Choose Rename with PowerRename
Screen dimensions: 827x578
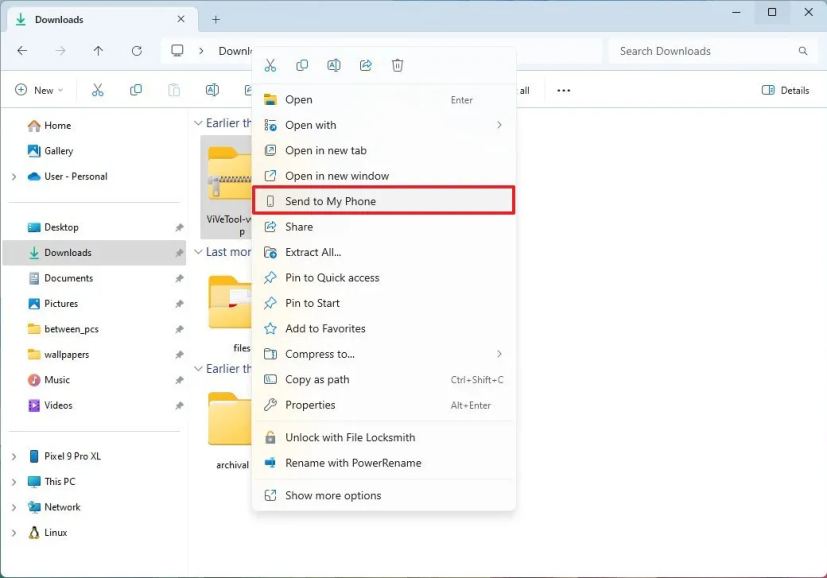point(383,463)
